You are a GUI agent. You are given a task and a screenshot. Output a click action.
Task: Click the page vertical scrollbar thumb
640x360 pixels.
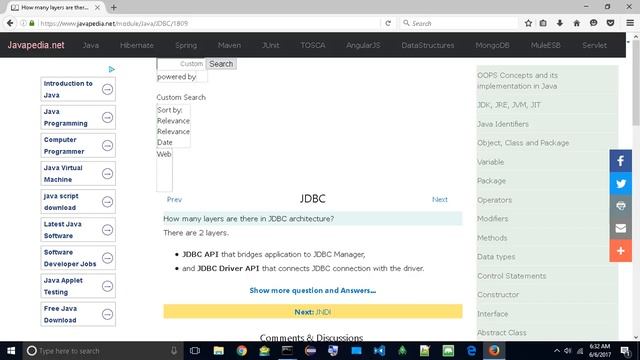tap(636, 83)
